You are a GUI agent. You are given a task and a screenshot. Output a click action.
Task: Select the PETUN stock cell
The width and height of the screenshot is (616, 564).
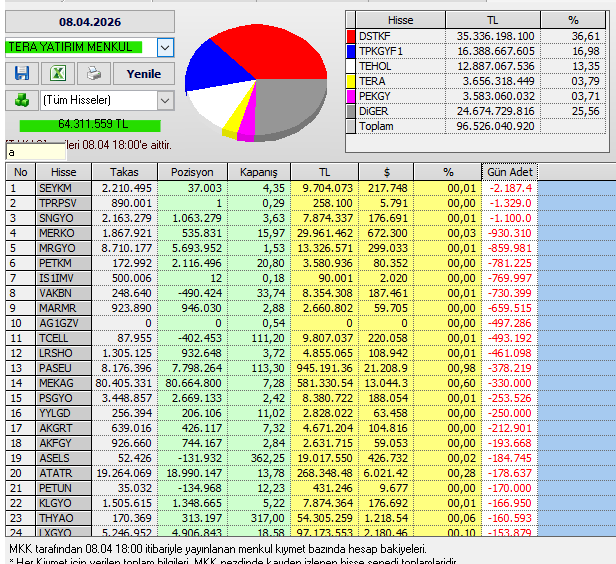(64, 488)
